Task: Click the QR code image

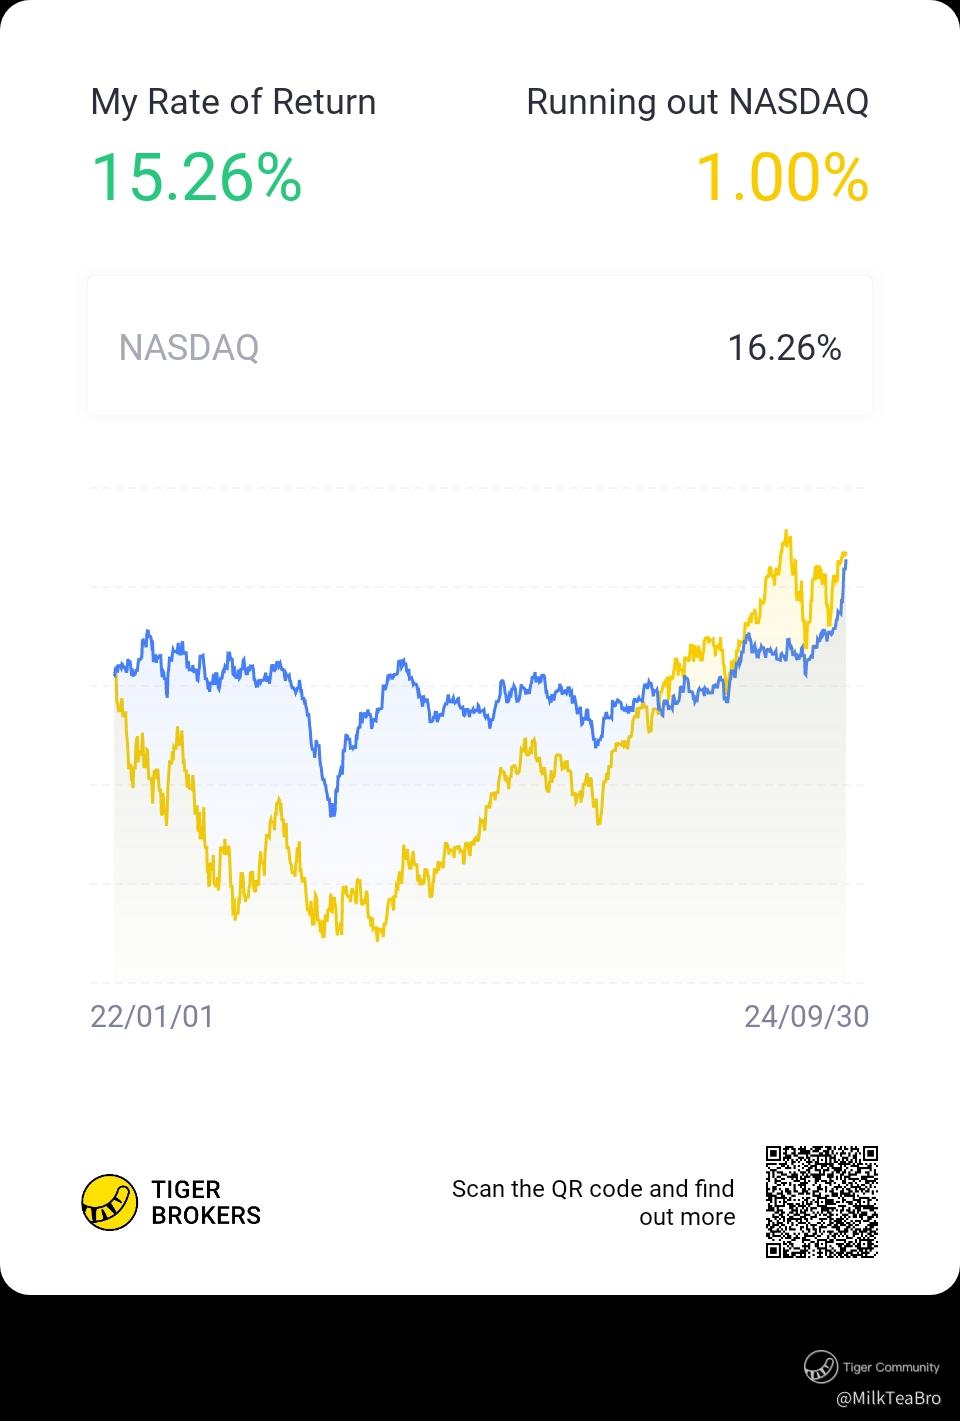Action: (822, 1202)
